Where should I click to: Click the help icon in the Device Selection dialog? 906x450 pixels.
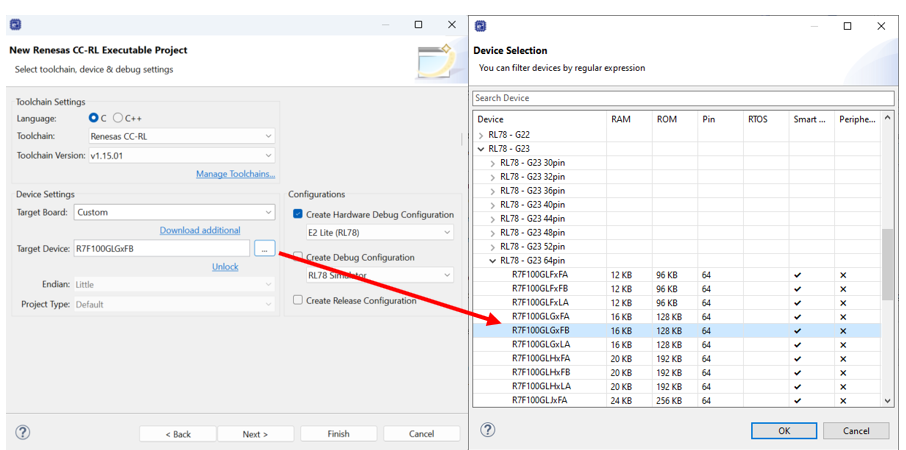point(488,430)
